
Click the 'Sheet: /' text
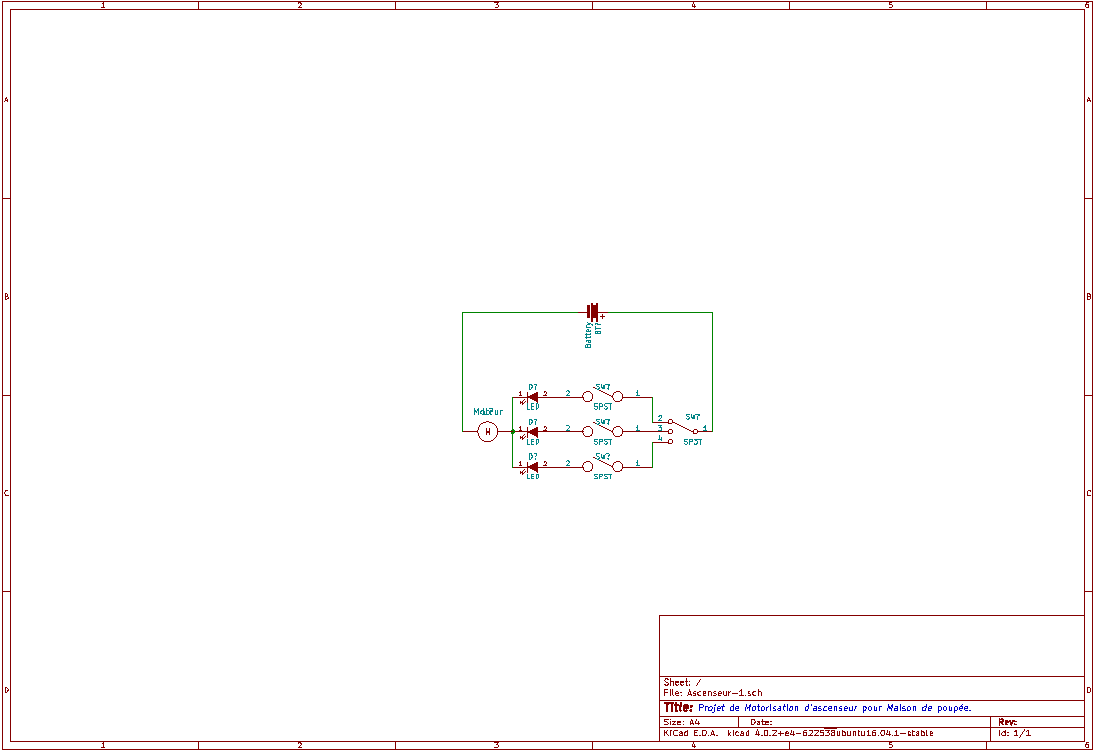682,683
